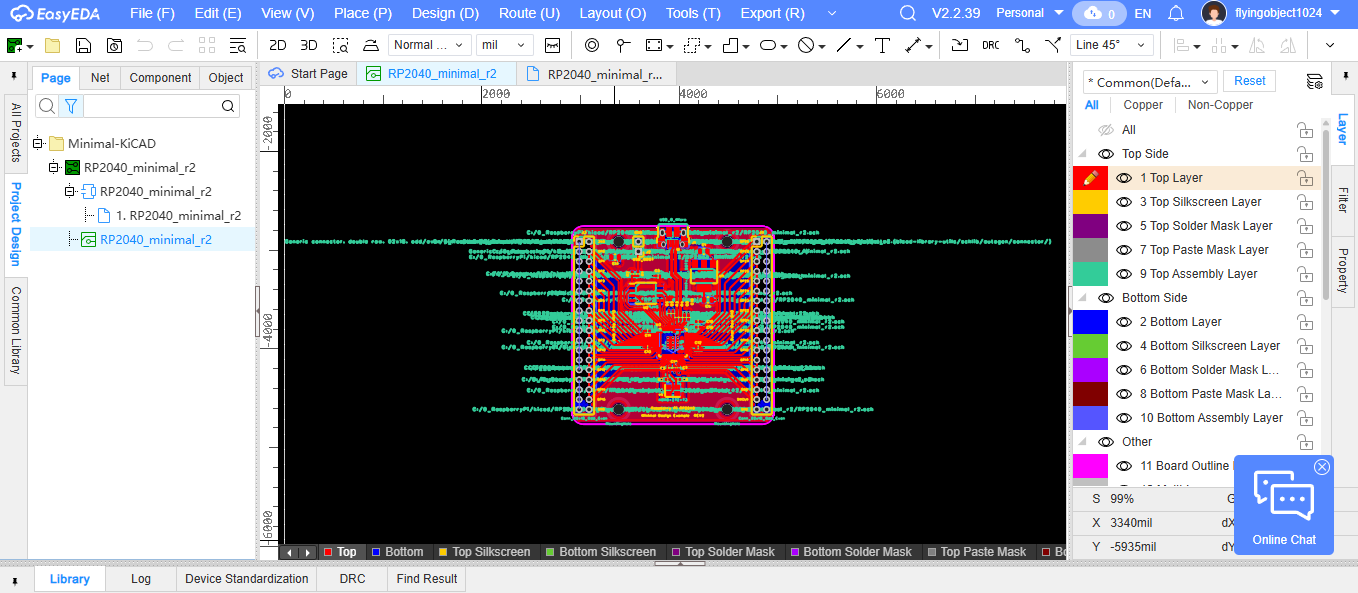
Task: Click the Save file icon
Action: [x=84, y=45]
